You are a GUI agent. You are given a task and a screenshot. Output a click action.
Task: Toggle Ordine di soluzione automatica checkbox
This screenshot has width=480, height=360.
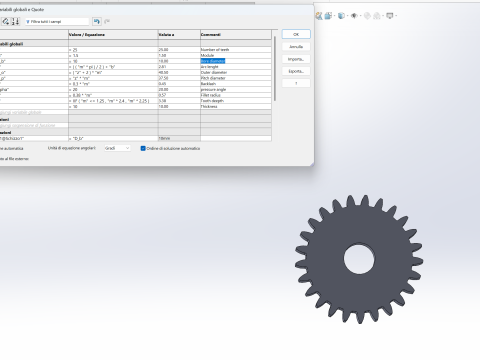[143, 148]
